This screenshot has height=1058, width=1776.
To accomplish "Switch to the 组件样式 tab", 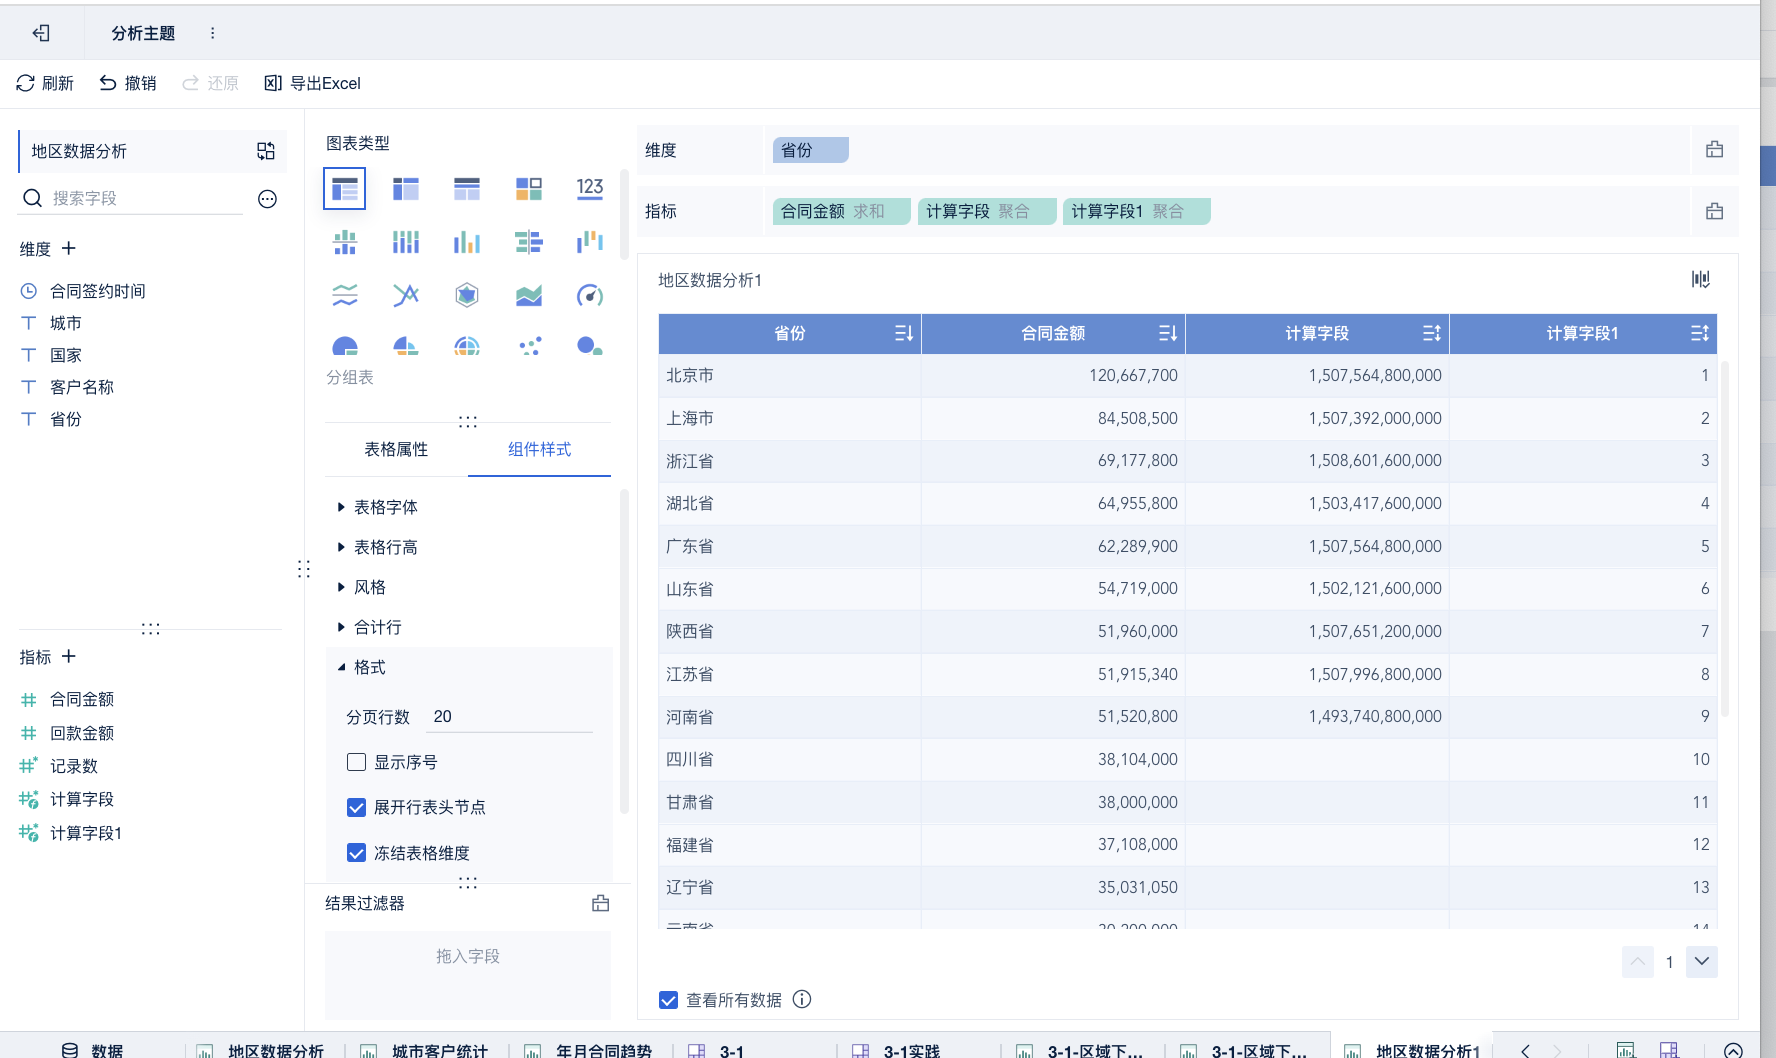I will (x=539, y=449).
